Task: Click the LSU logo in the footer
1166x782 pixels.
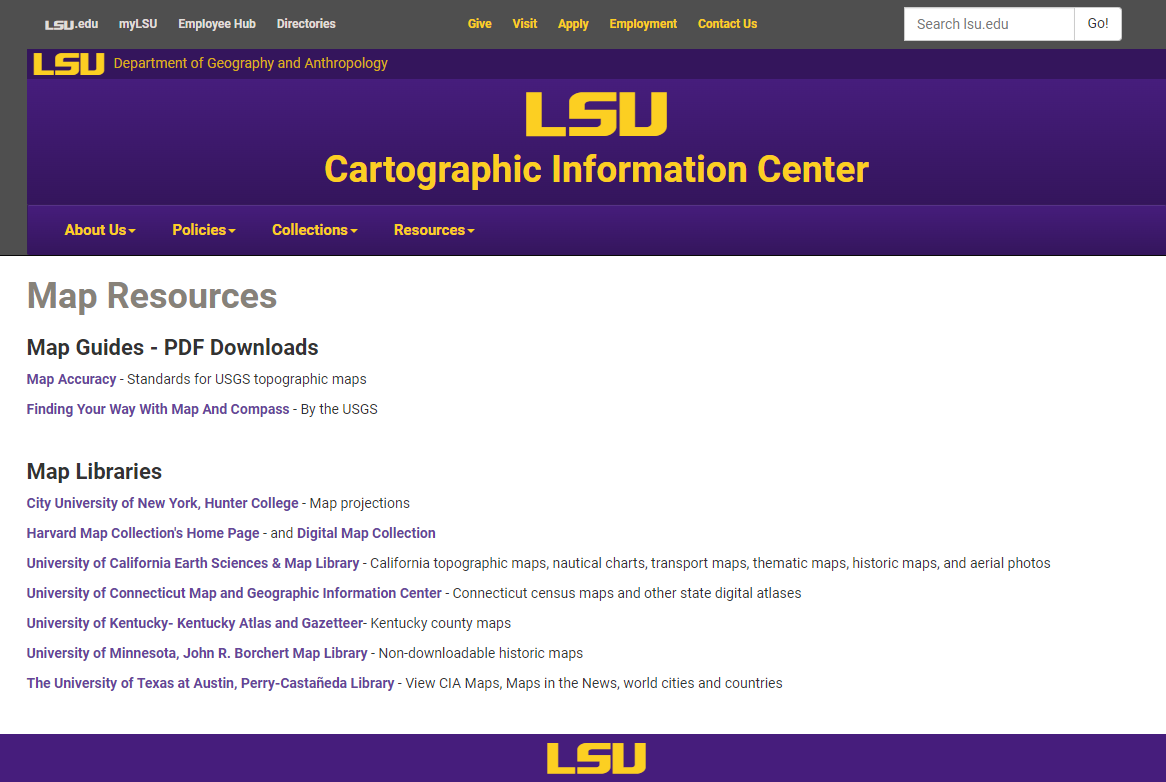Action: [596, 758]
